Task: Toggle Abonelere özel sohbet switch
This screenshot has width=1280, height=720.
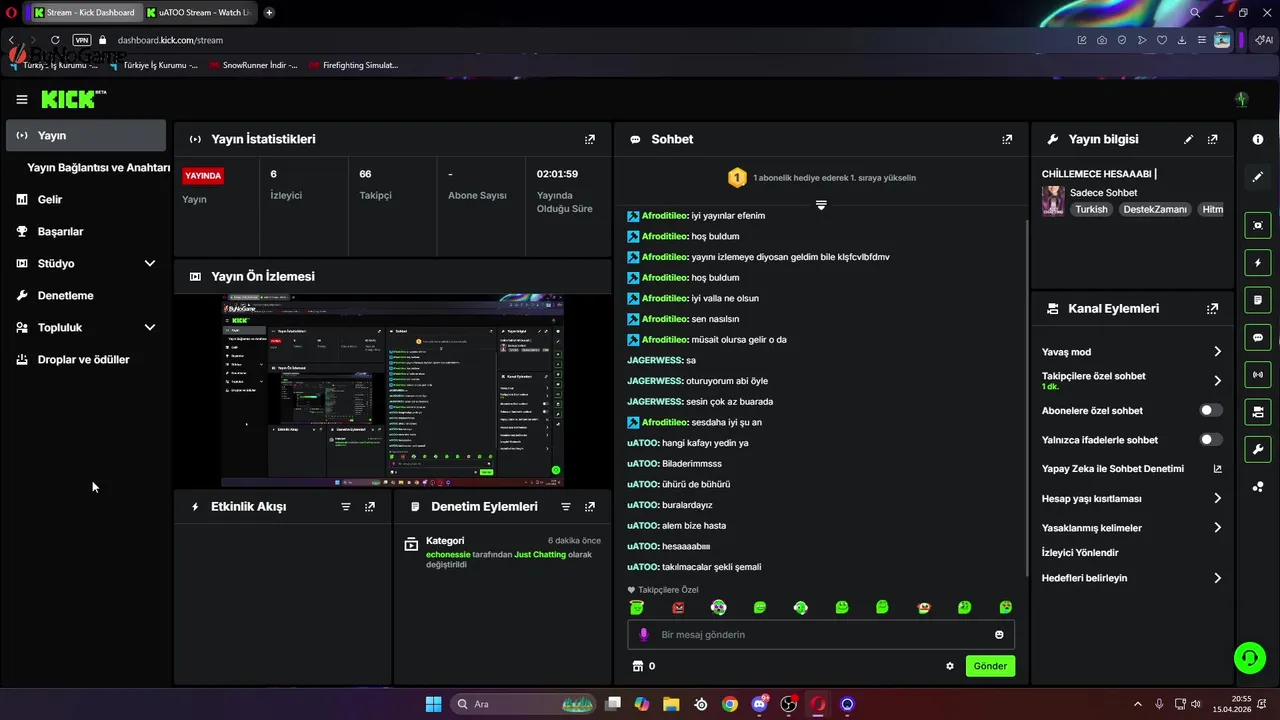Action: [1211, 410]
